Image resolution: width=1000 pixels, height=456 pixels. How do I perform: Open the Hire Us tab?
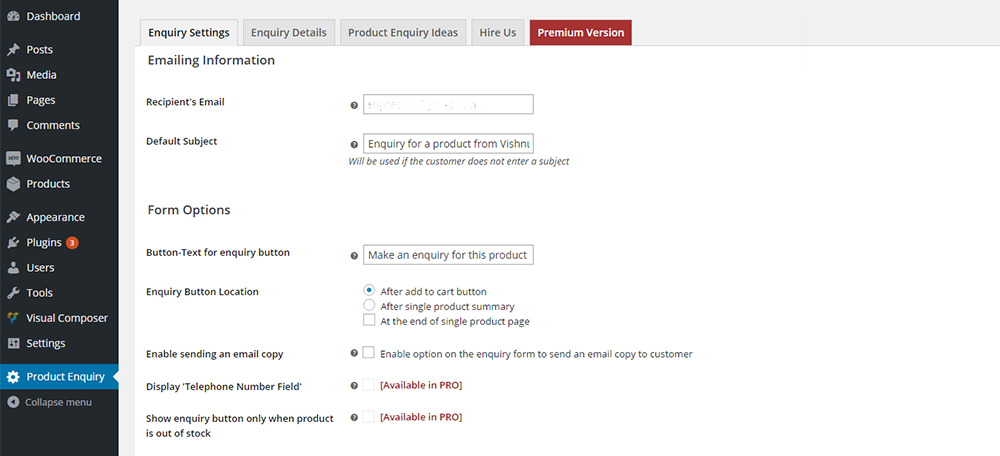tap(497, 33)
